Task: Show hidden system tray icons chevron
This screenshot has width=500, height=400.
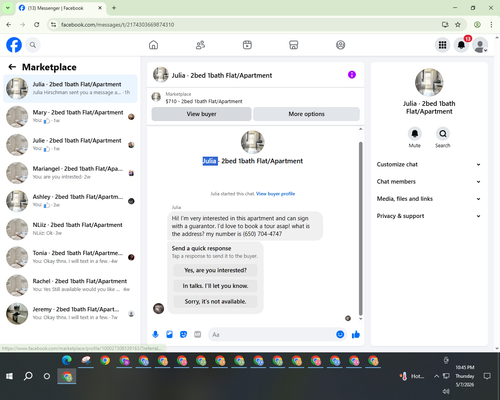Action: point(436,376)
